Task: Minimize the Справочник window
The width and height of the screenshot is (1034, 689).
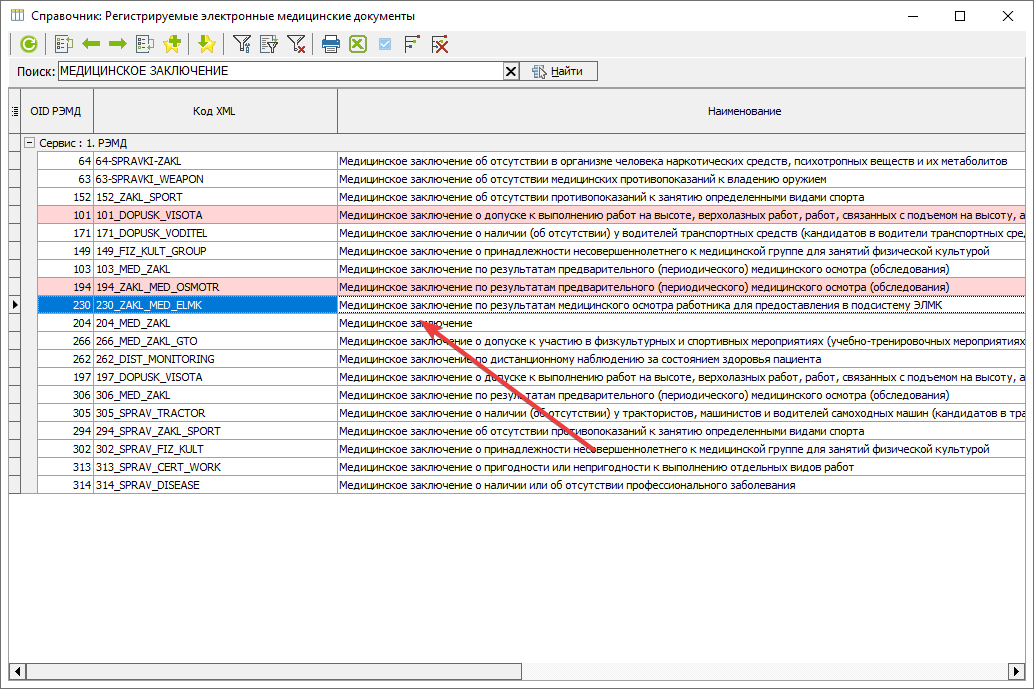Action: click(913, 16)
